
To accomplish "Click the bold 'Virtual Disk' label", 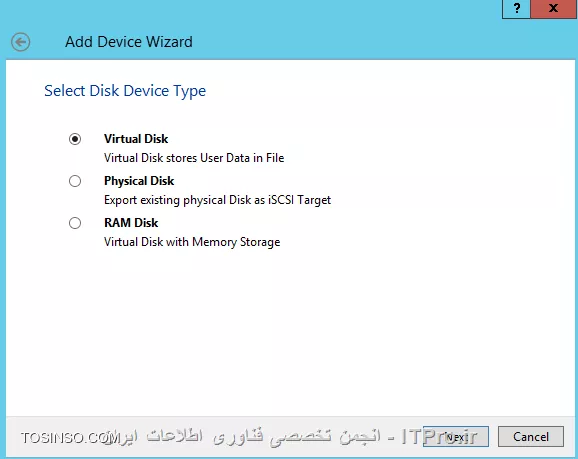I will tap(136, 139).
